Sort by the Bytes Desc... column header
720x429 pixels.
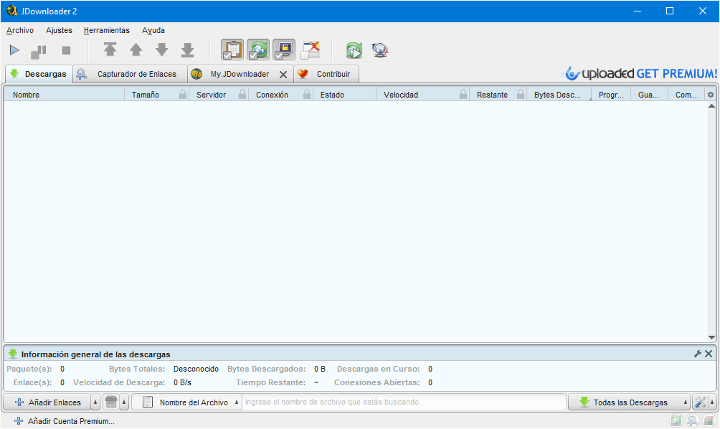pos(559,95)
